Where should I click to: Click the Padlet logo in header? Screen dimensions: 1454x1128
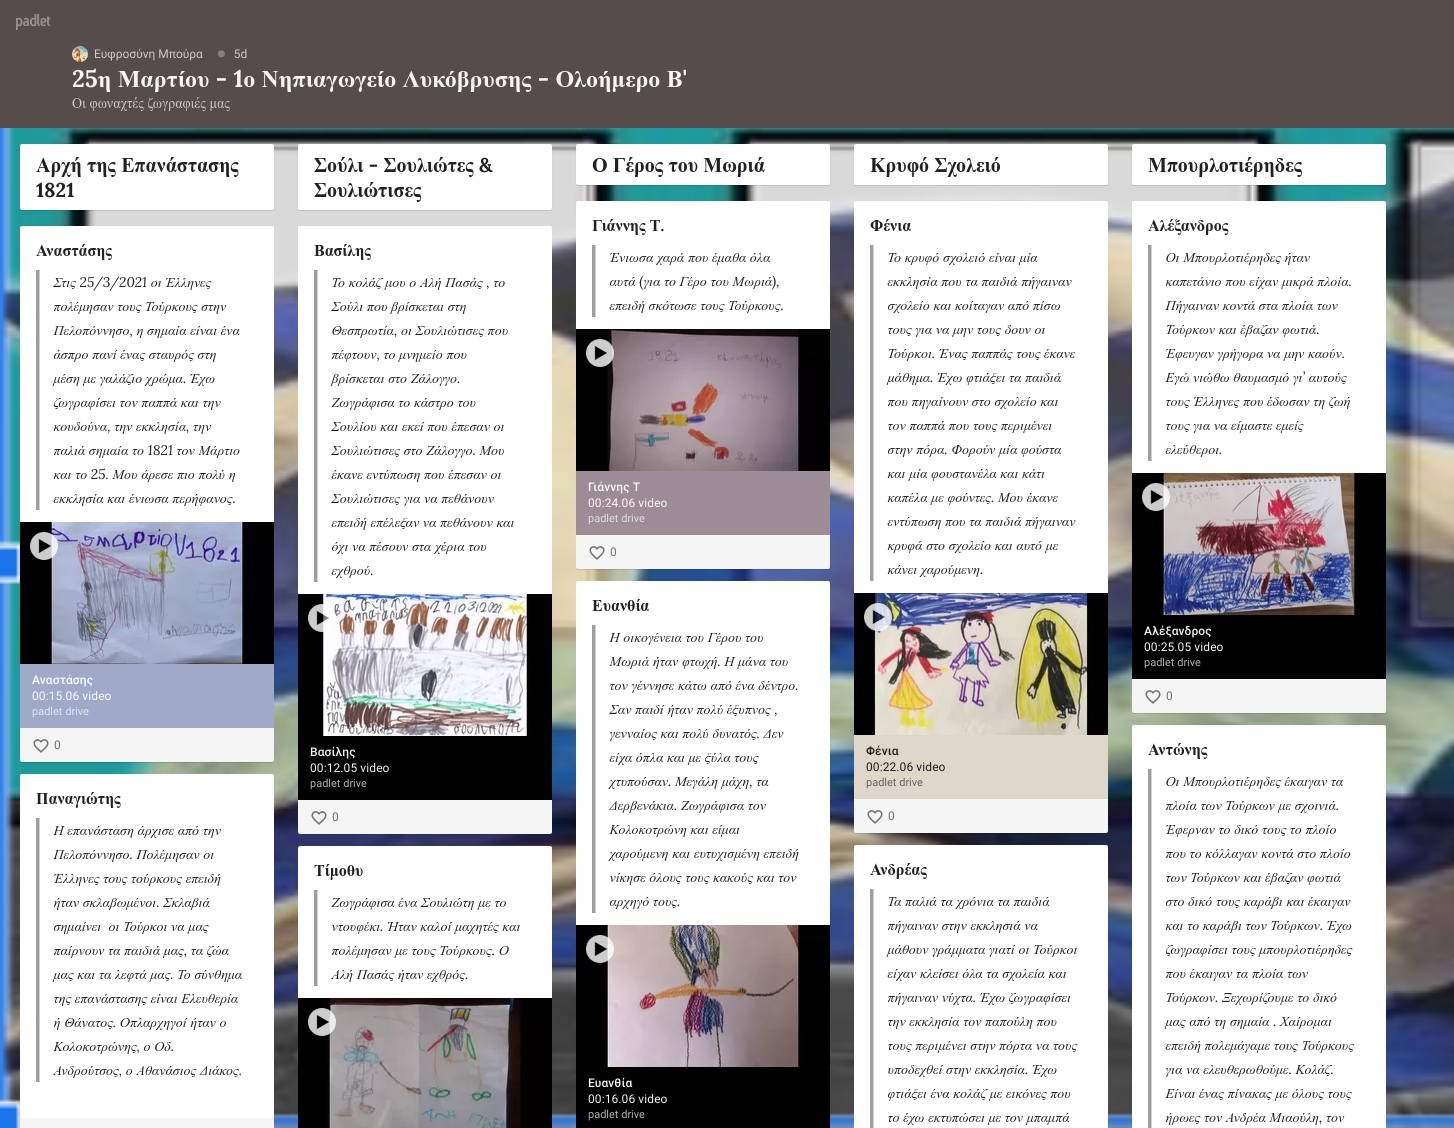[x=32, y=21]
